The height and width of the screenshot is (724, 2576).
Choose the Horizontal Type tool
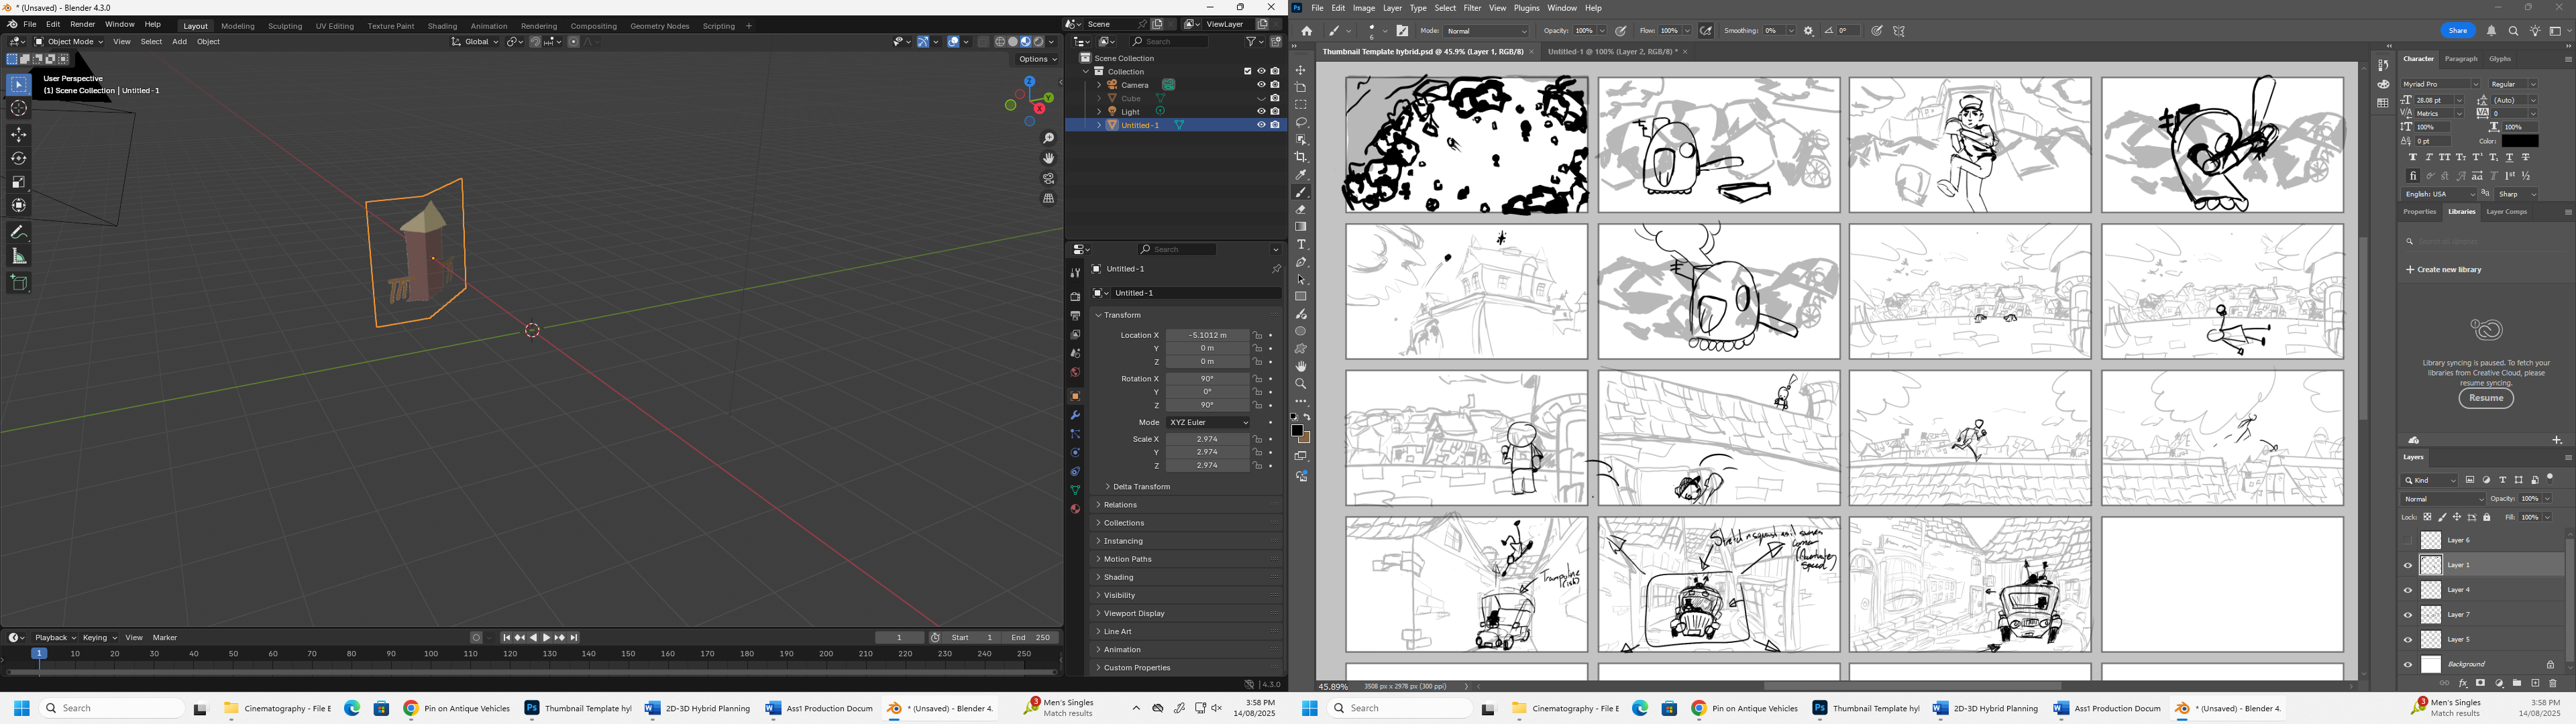1301,244
